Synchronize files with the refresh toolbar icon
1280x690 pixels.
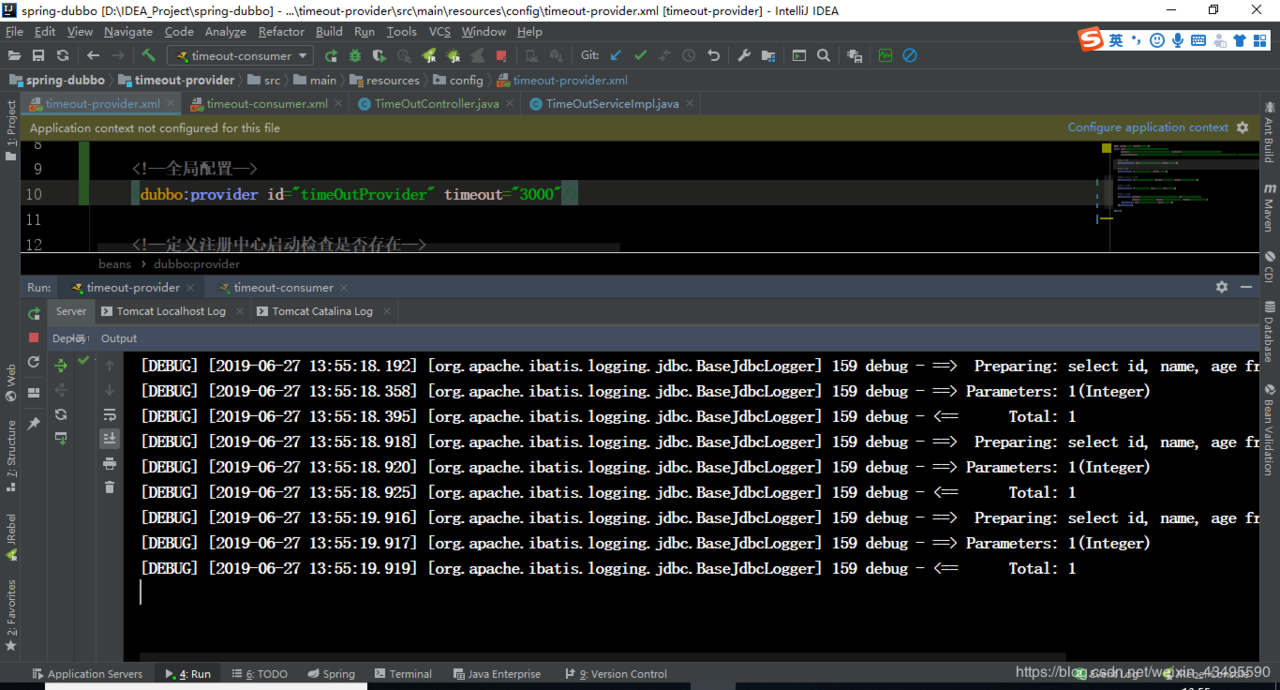coord(62,56)
